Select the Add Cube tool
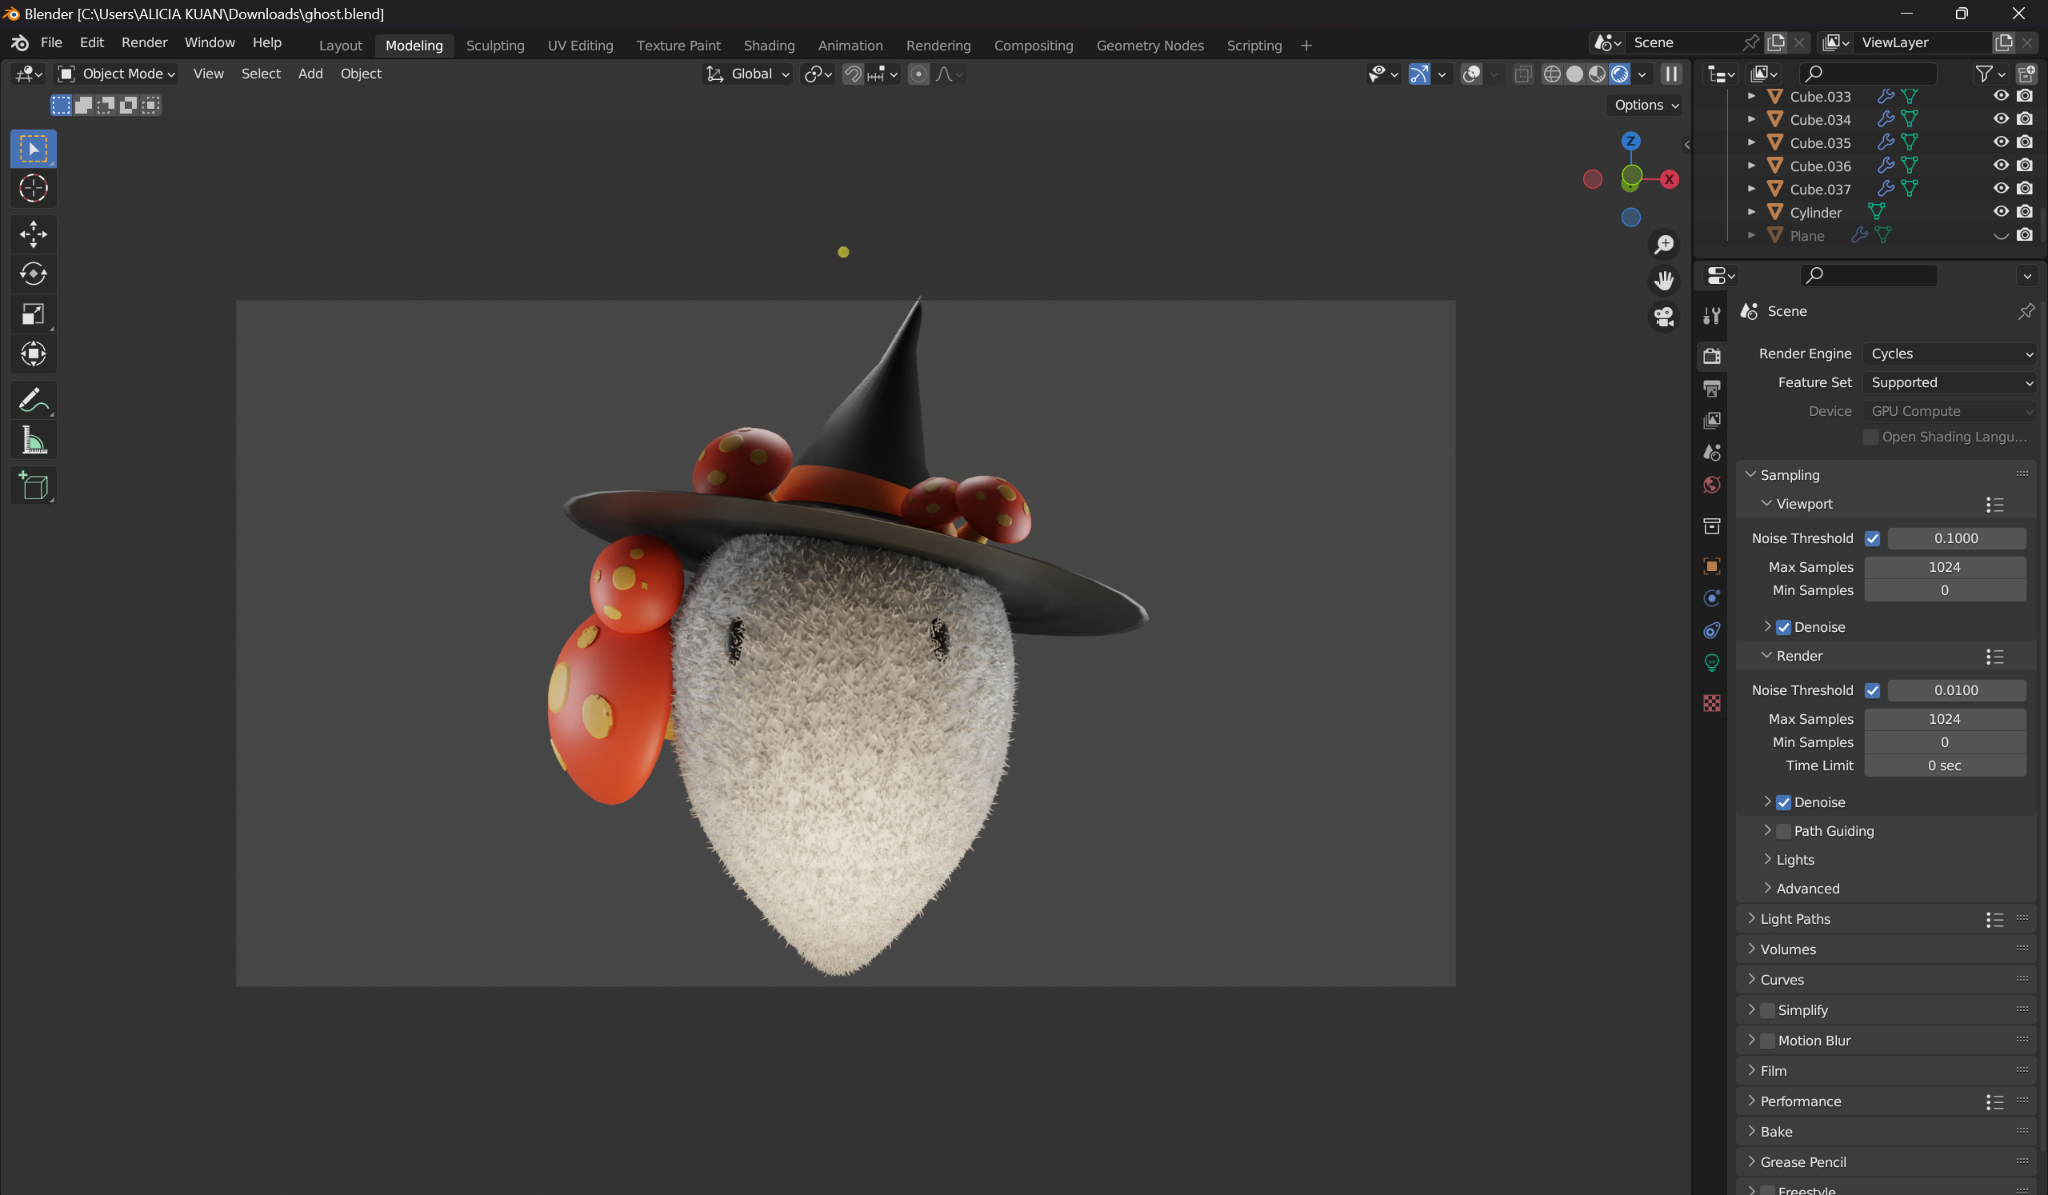The width and height of the screenshot is (2048, 1195). 33,486
